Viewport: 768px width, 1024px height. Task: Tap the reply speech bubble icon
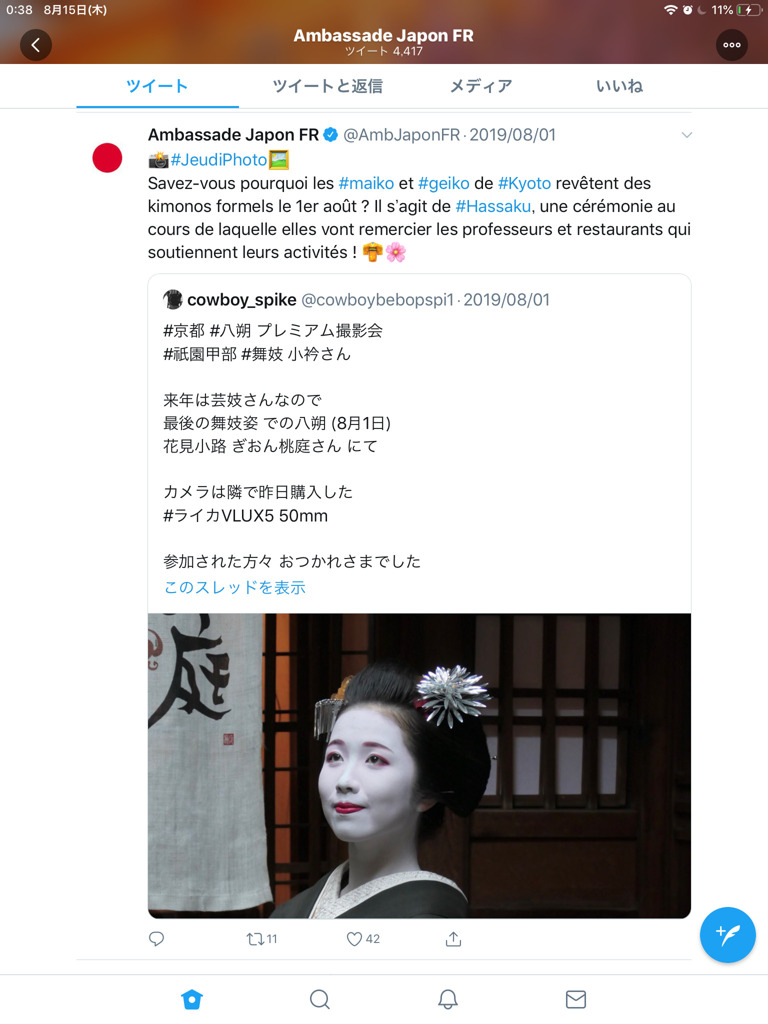click(157, 939)
